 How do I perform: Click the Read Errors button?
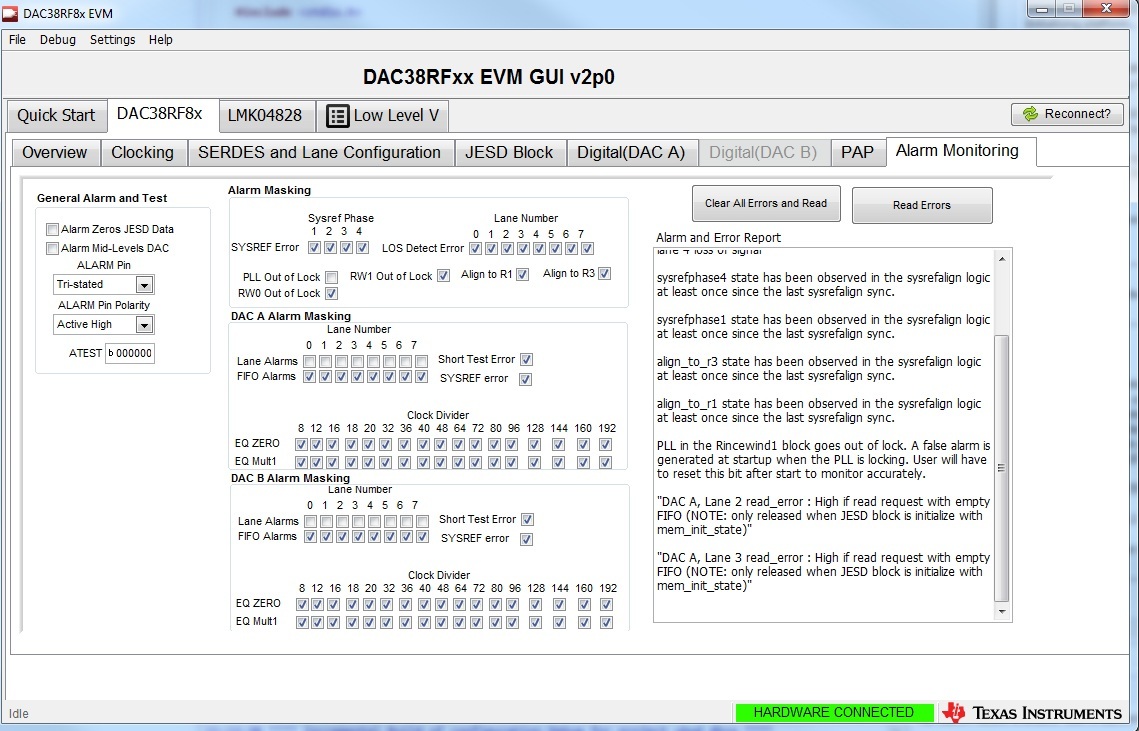click(x=922, y=206)
